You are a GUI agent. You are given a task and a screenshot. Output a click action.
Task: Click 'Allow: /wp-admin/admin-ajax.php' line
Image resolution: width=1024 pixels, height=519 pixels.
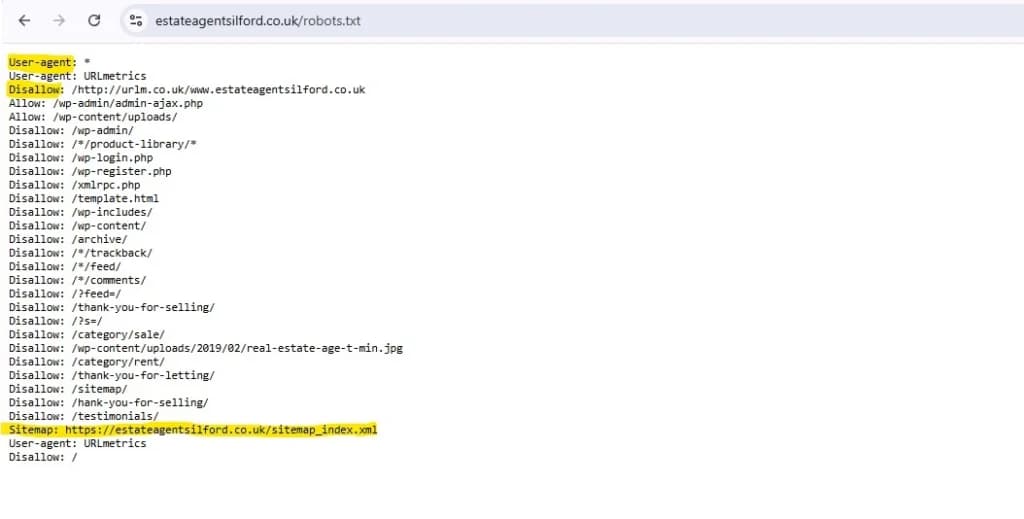[106, 103]
